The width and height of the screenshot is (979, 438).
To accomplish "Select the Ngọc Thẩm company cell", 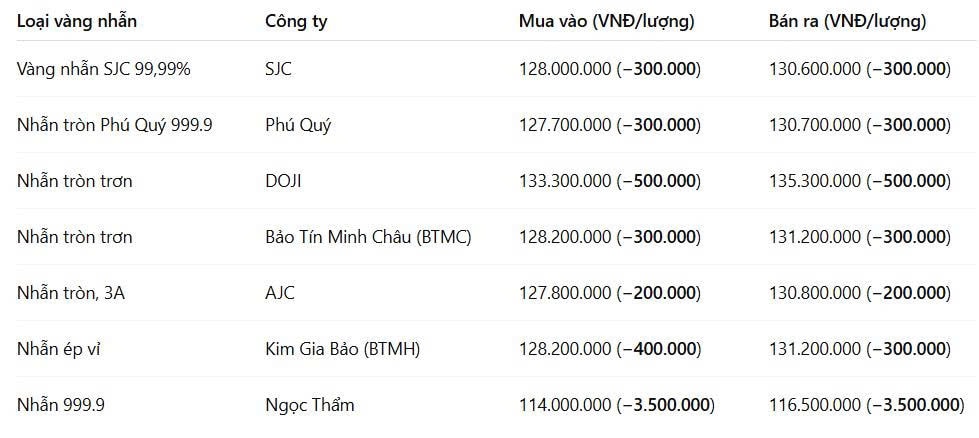I will click(x=310, y=406).
